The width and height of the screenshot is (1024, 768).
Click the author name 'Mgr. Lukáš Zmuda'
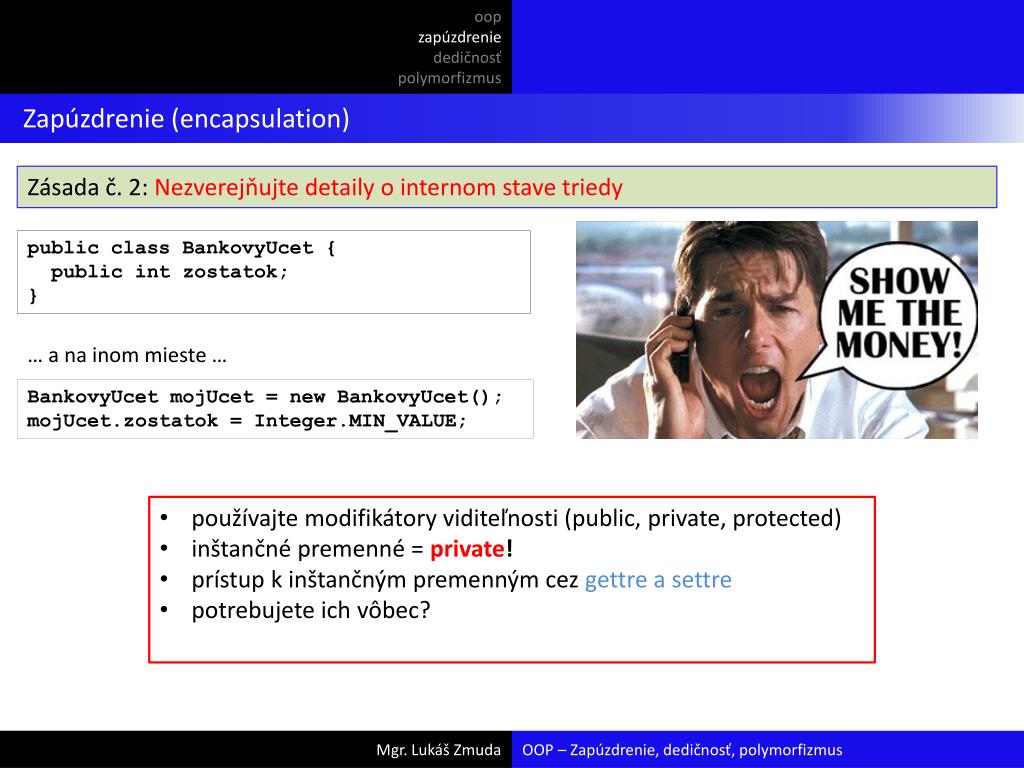(x=438, y=750)
